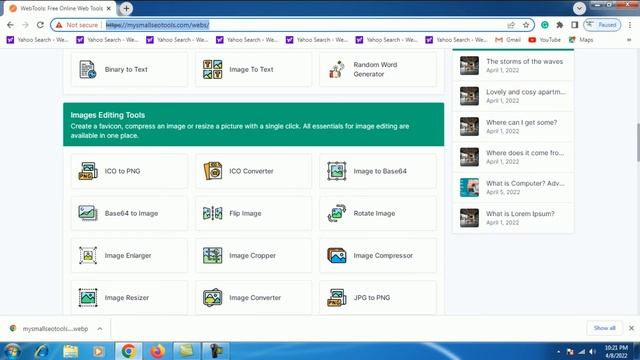Click the ICO Converter icon
Image resolution: width=640 pixels, height=360 pixels.
[x=213, y=171]
